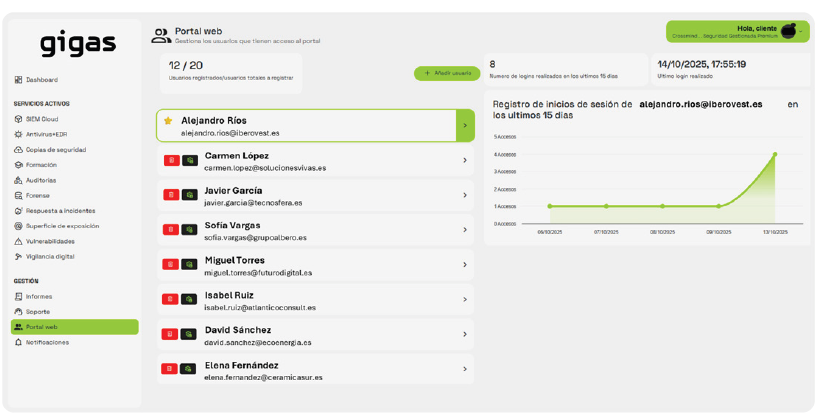This screenshot has height=416, width=817.
Task: Click the star icon next to Alejandro Ríos
Action: (168, 121)
